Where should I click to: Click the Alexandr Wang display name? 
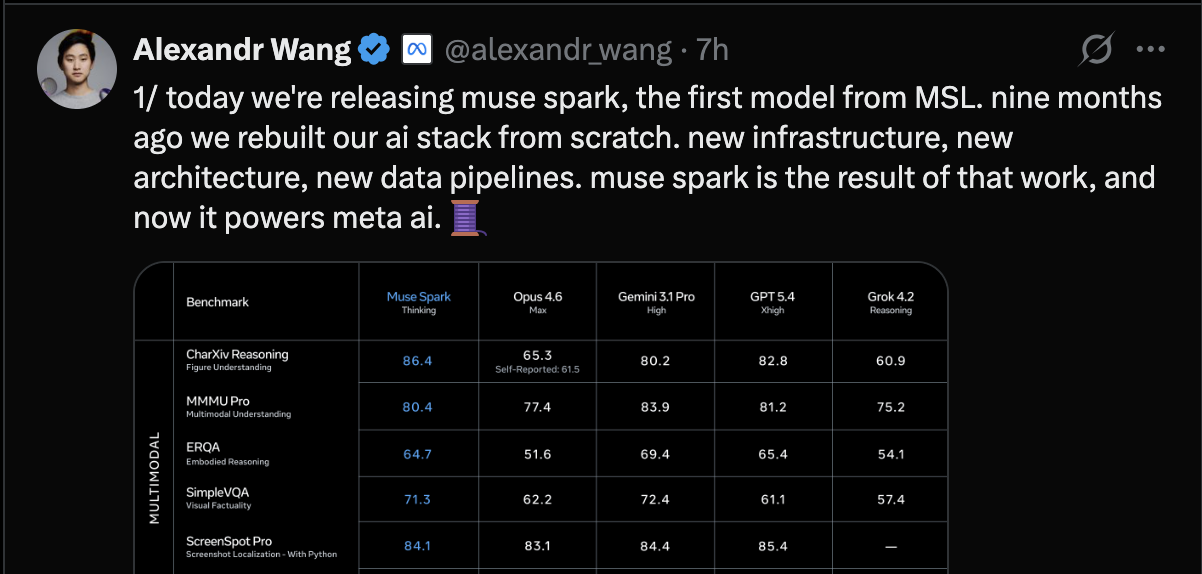[x=242, y=49]
